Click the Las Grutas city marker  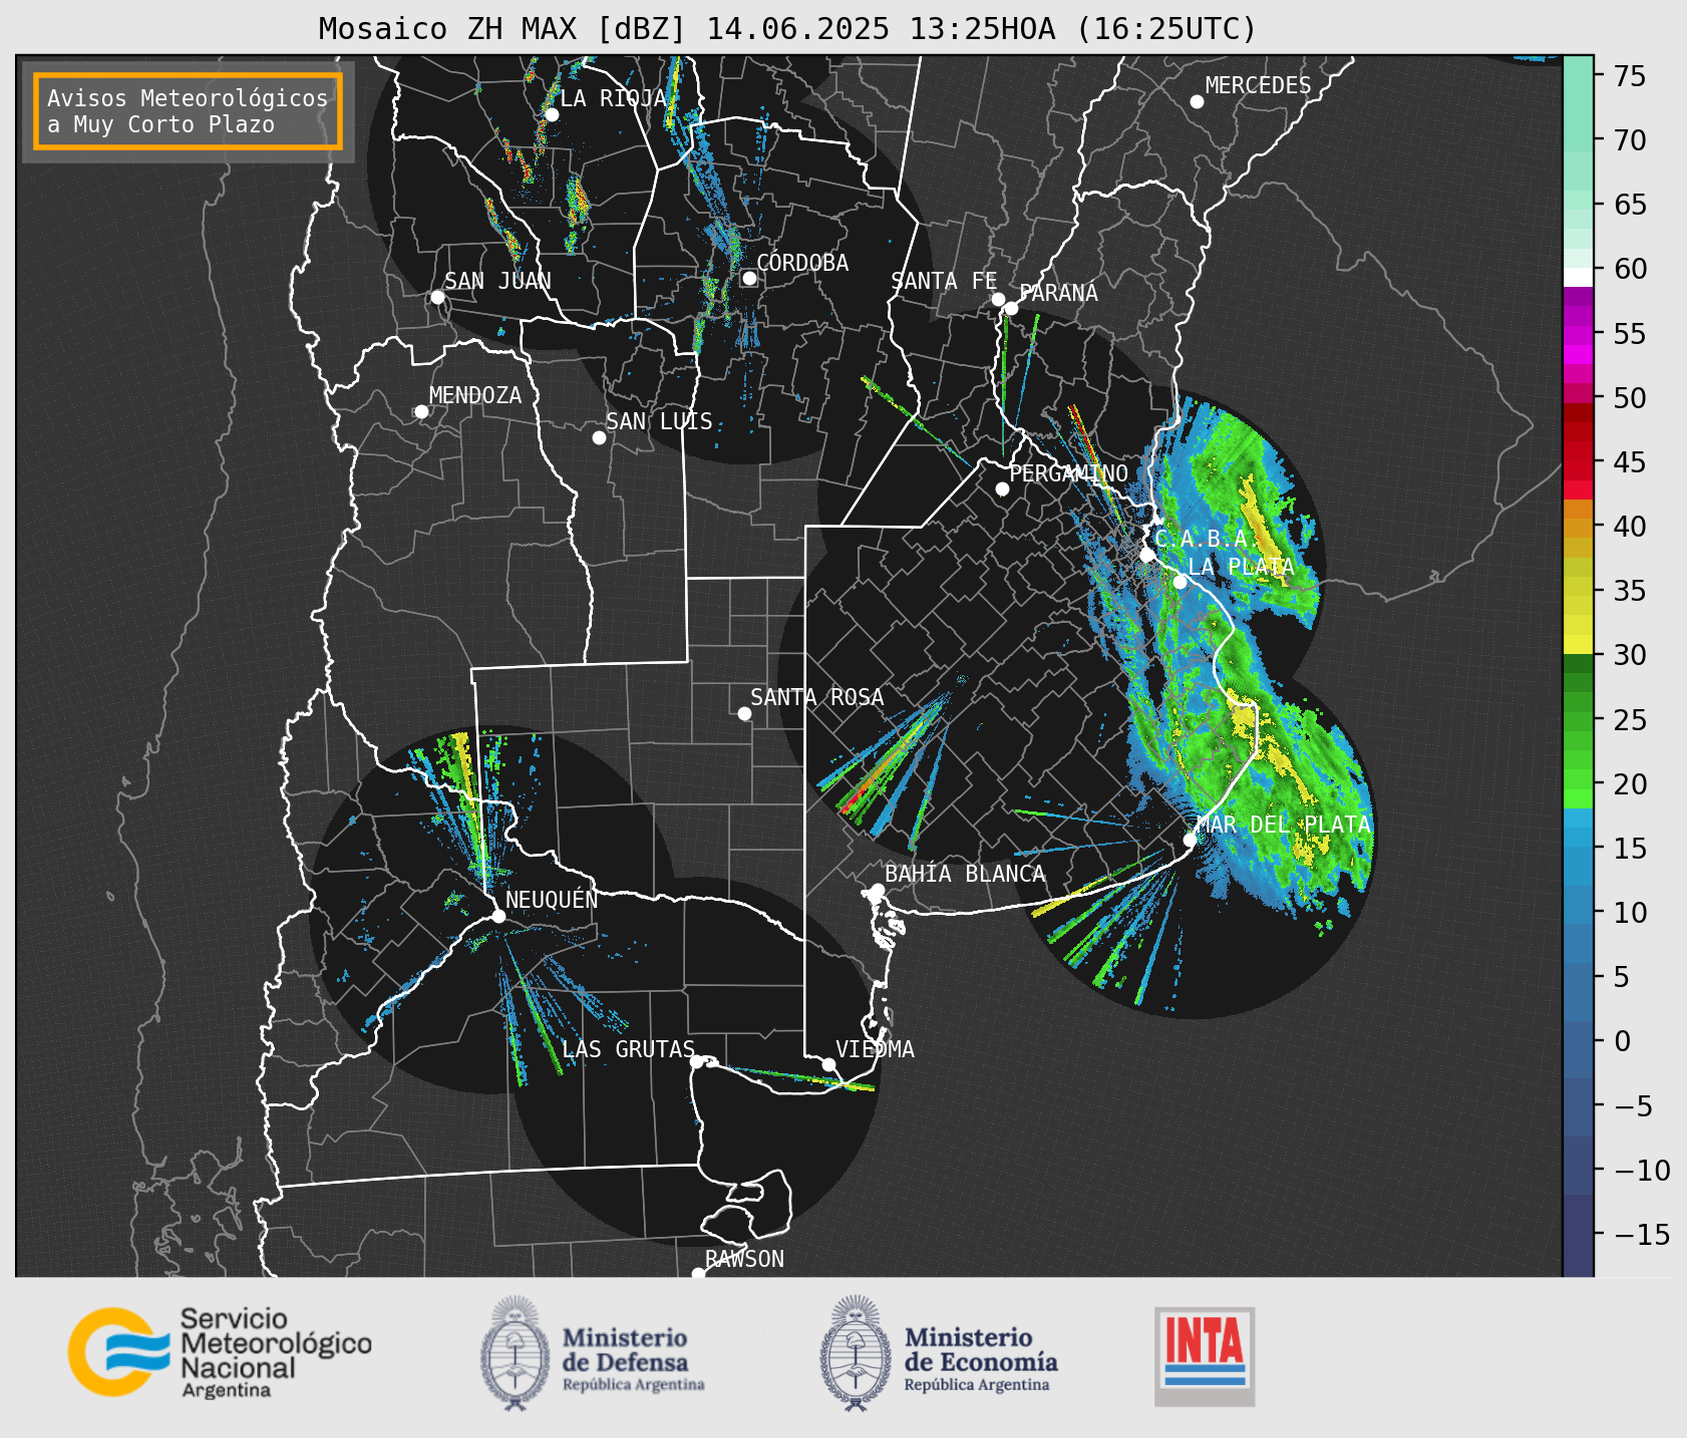(697, 1062)
